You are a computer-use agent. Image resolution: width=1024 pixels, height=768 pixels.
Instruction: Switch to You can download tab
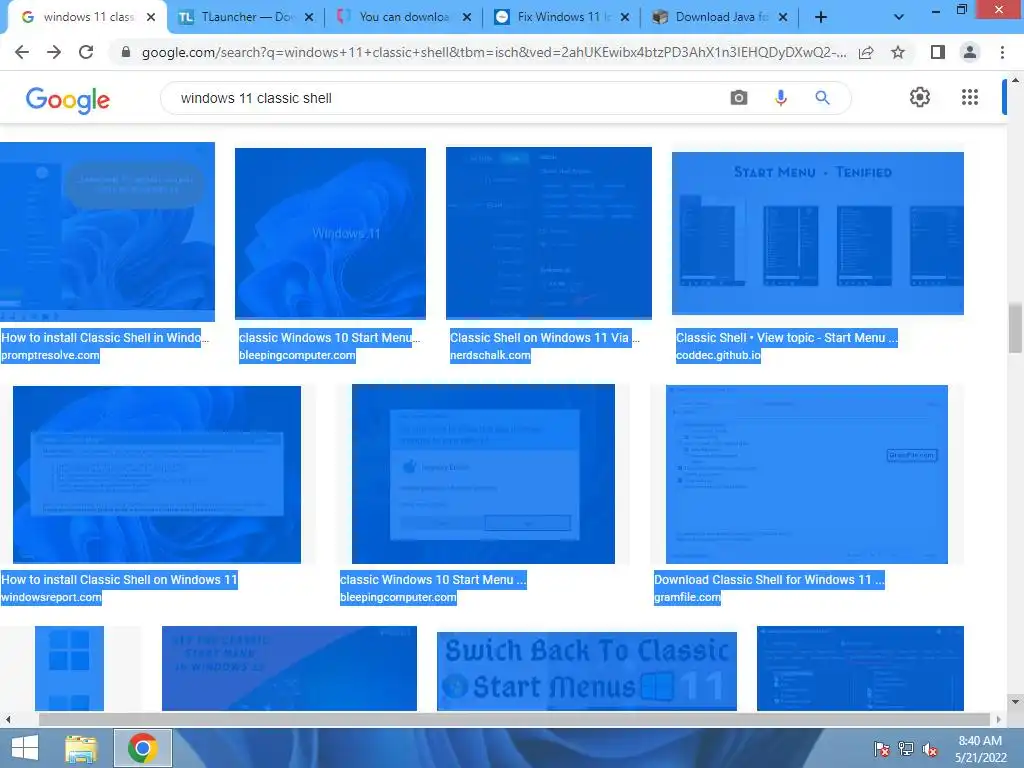(x=403, y=17)
